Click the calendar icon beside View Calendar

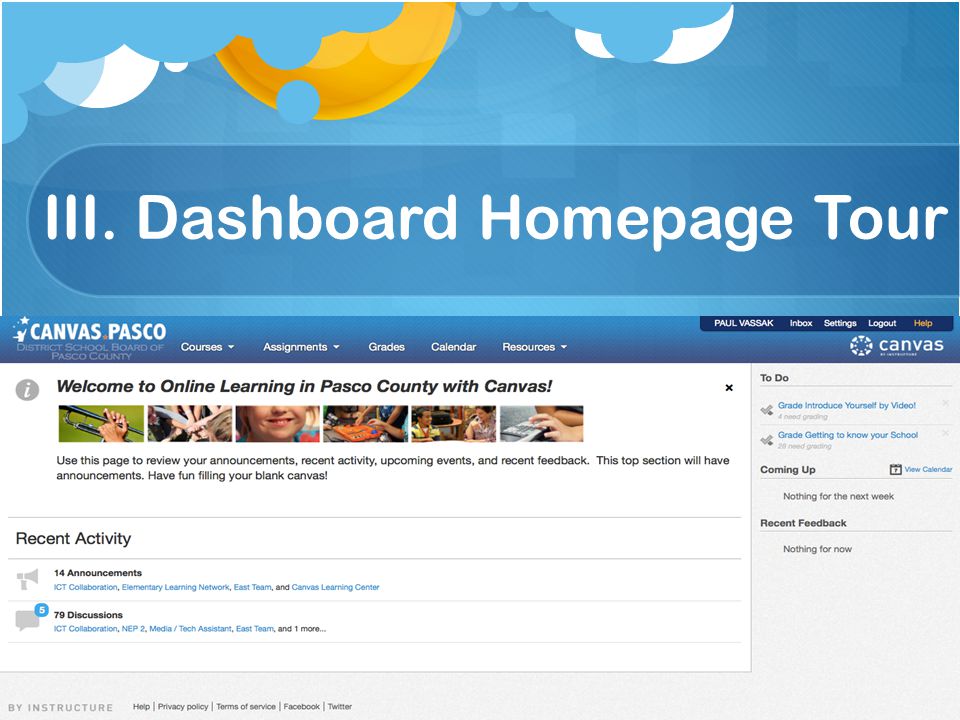coord(895,470)
